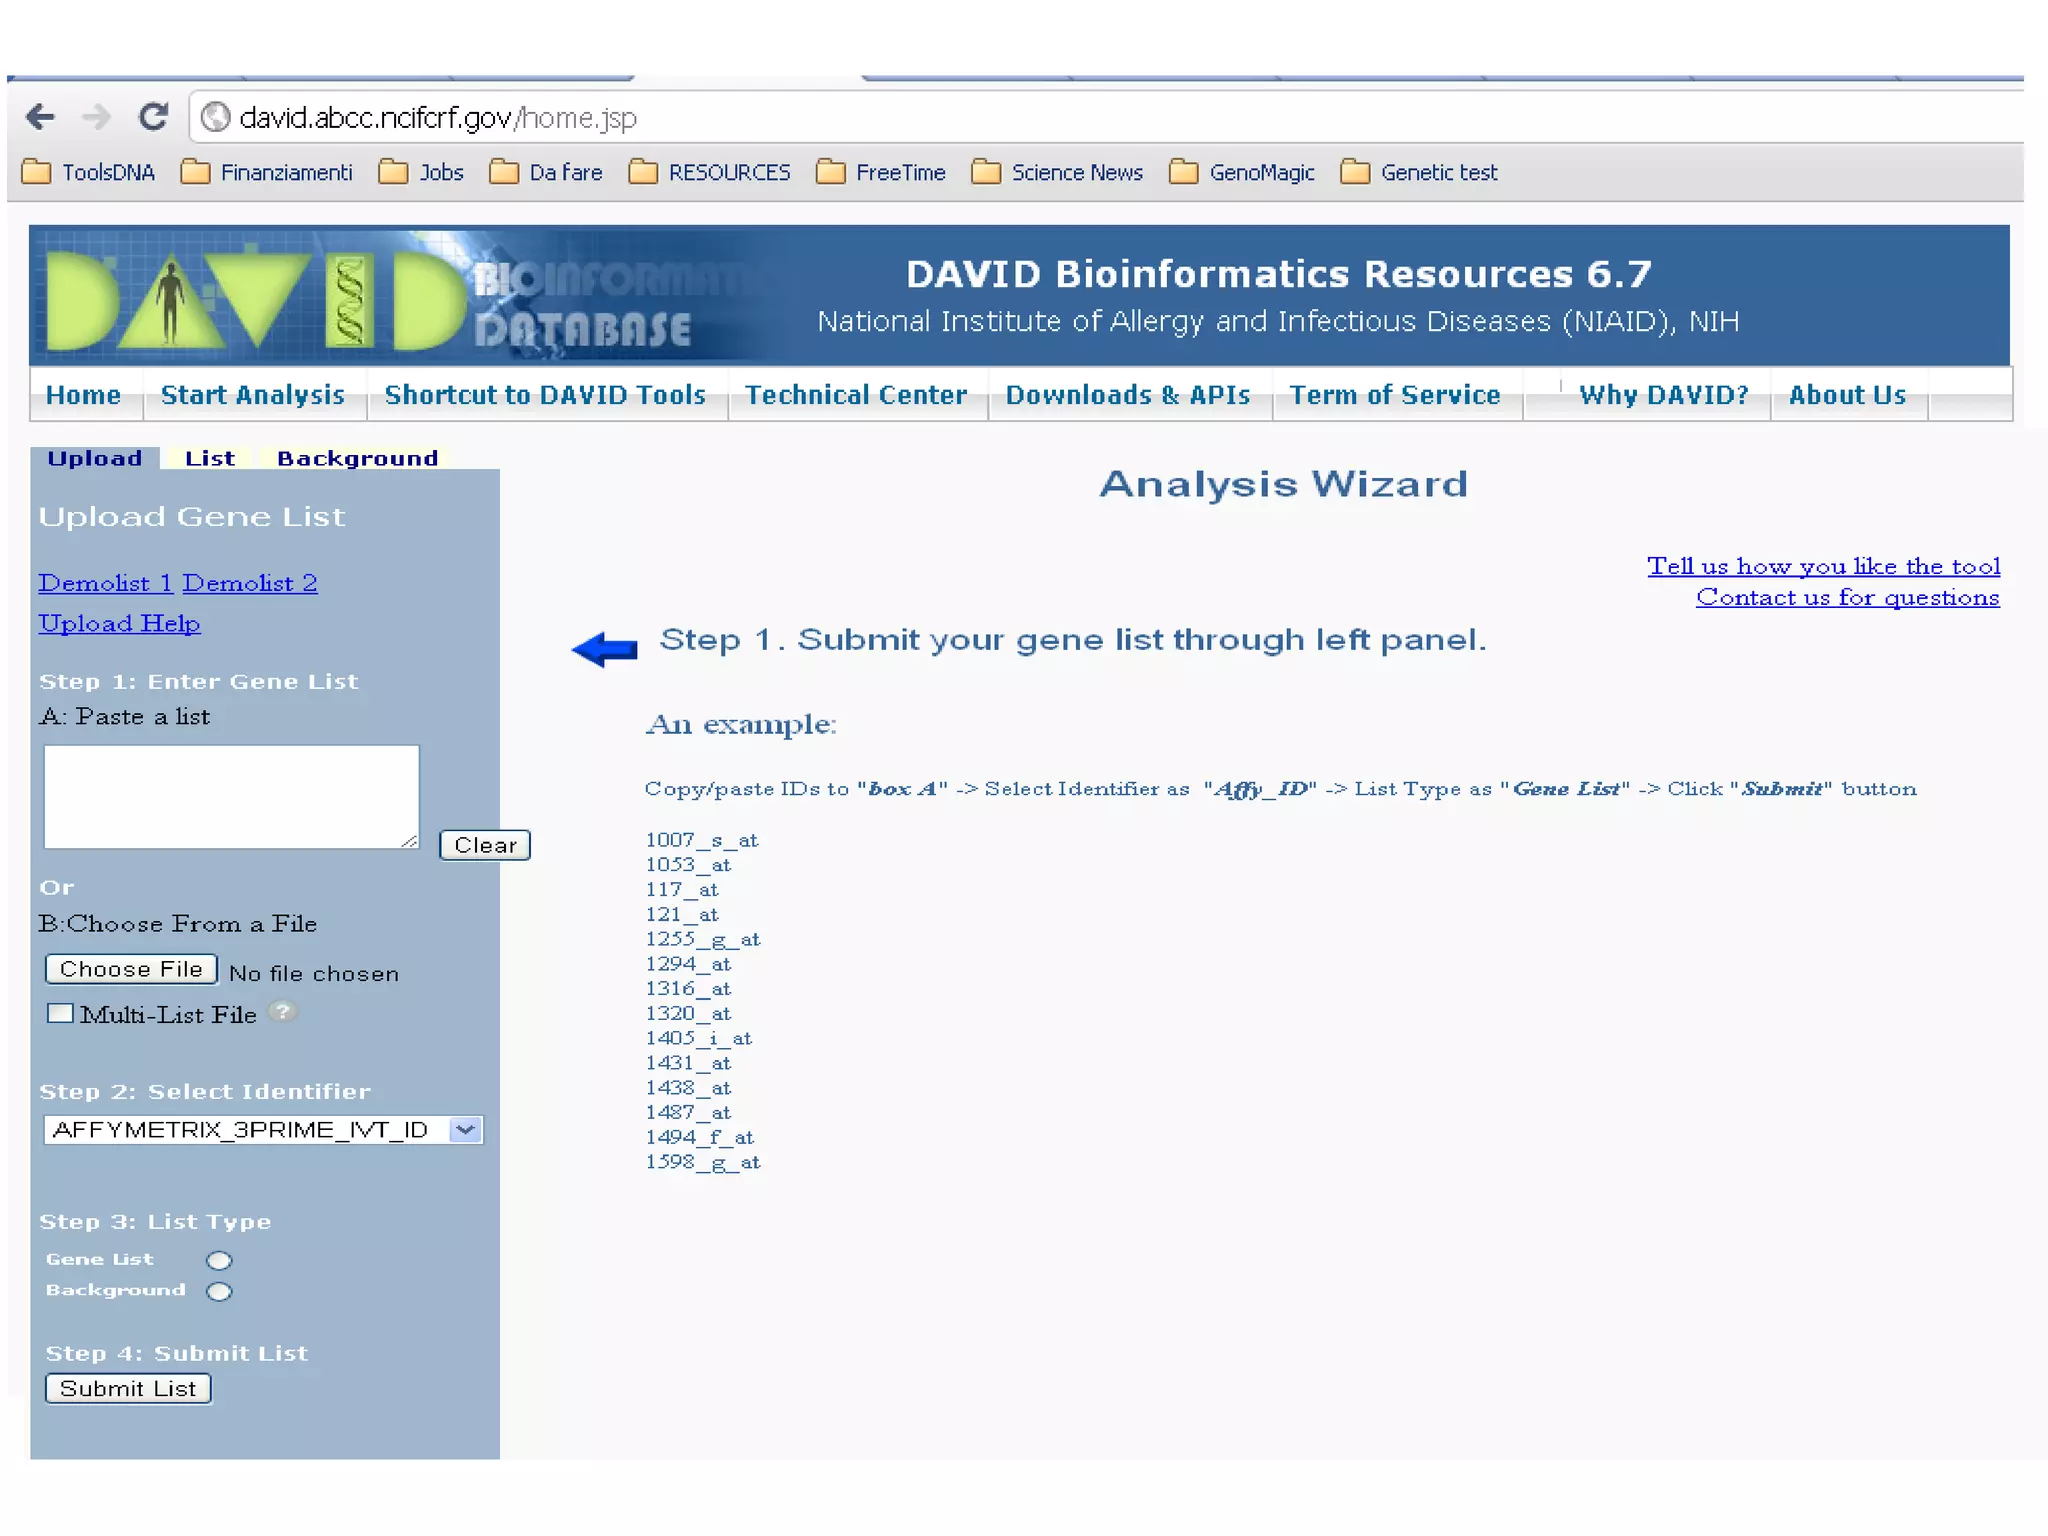Select the Background radio button
The height and width of the screenshot is (1536, 2048).
[219, 1291]
